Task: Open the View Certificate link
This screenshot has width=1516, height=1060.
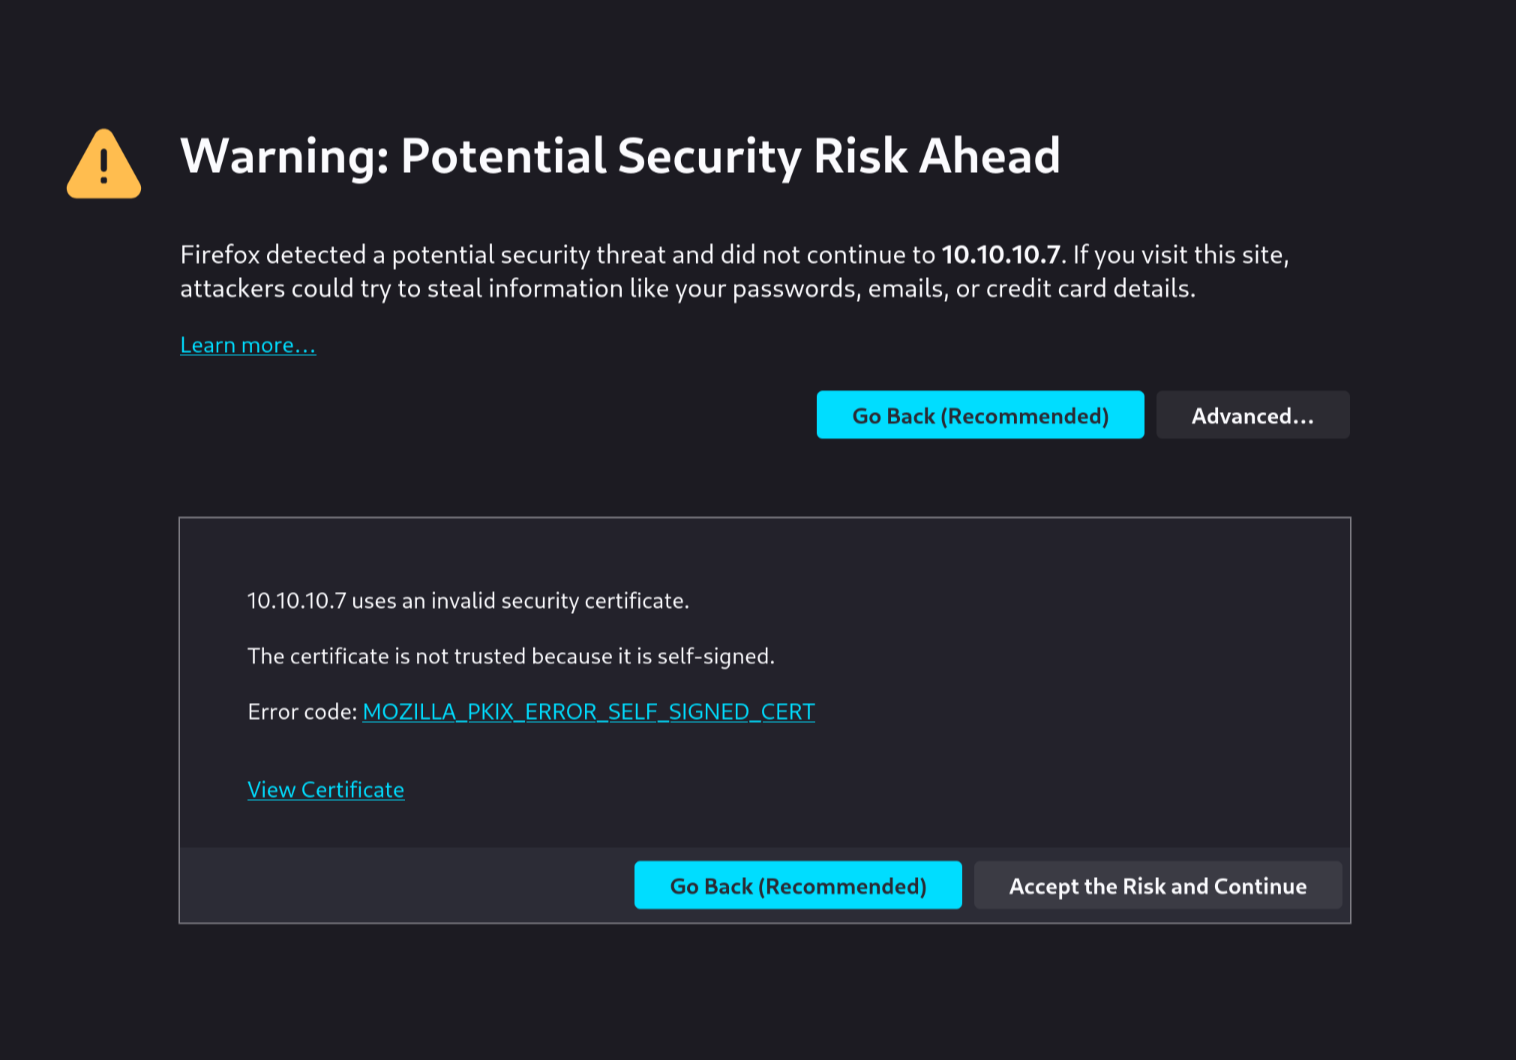Action: pyautogui.click(x=326, y=790)
